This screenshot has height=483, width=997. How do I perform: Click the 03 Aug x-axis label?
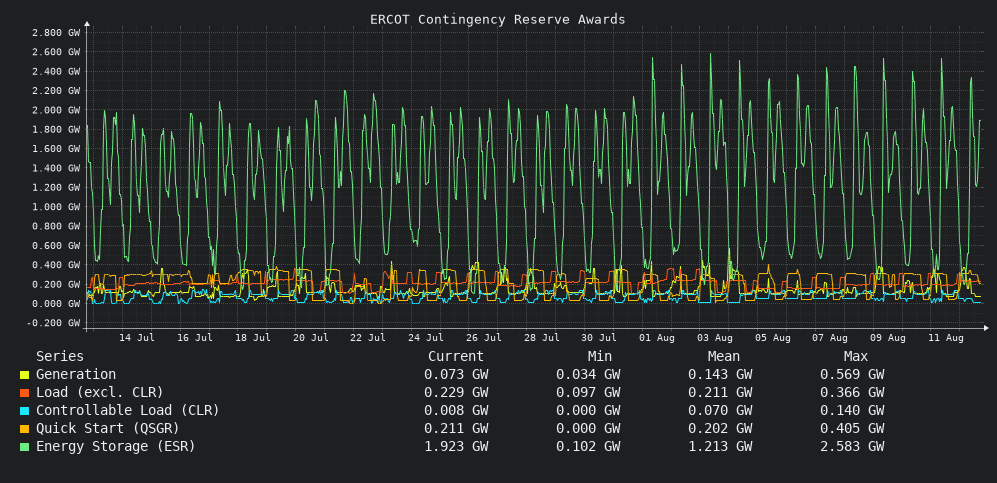click(x=715, y=338)
